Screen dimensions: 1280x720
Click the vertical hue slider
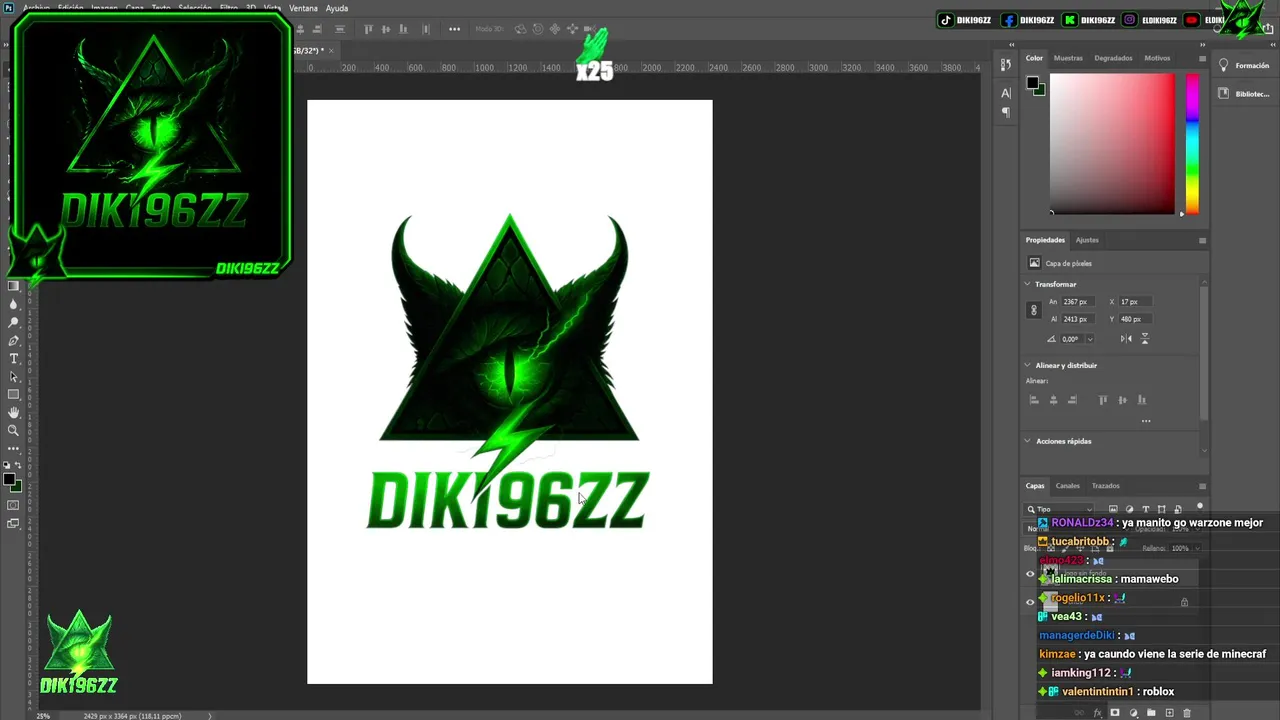pos(1192,143)
